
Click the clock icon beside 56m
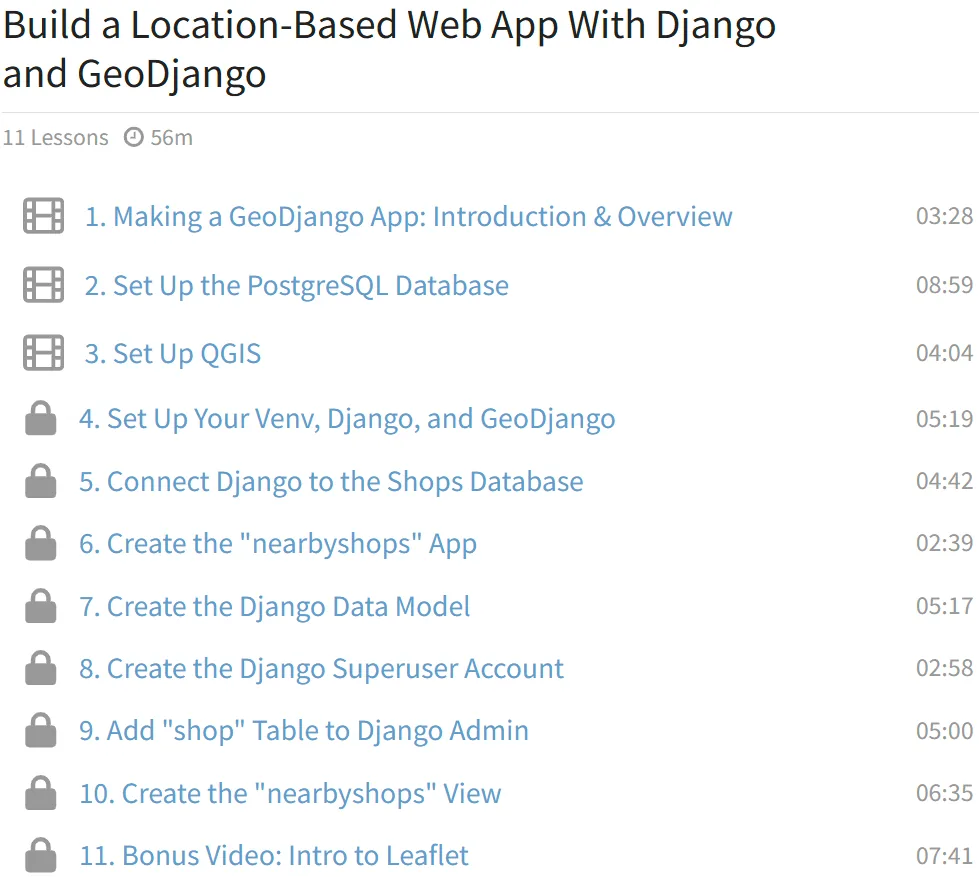(134, 137)
